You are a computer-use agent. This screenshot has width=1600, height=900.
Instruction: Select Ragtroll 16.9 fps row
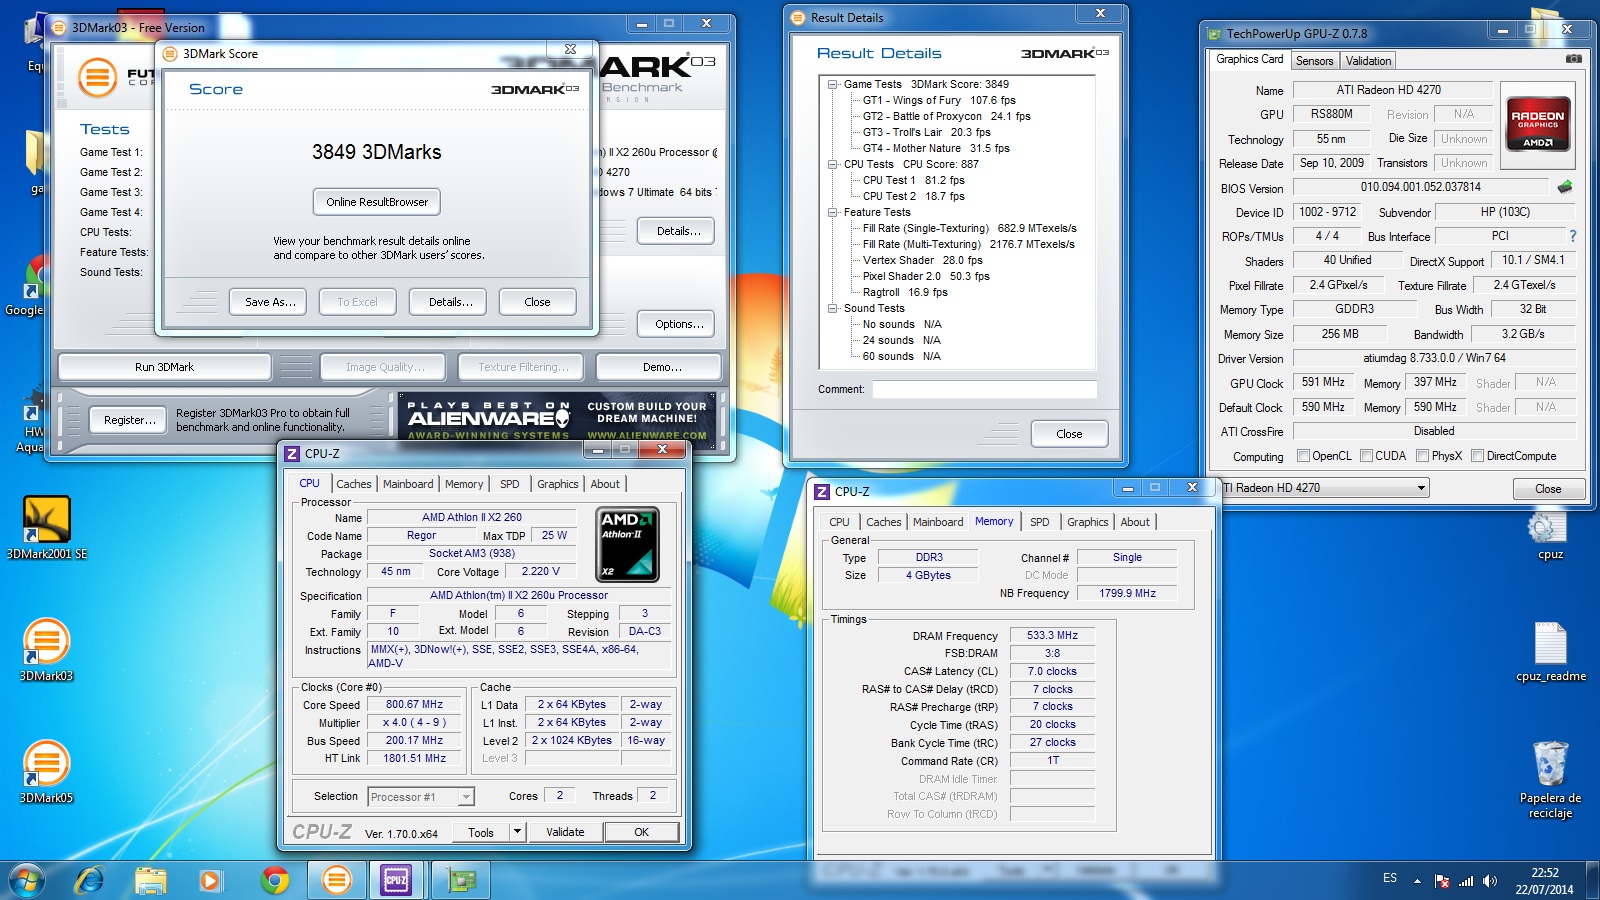coord(904,292)
